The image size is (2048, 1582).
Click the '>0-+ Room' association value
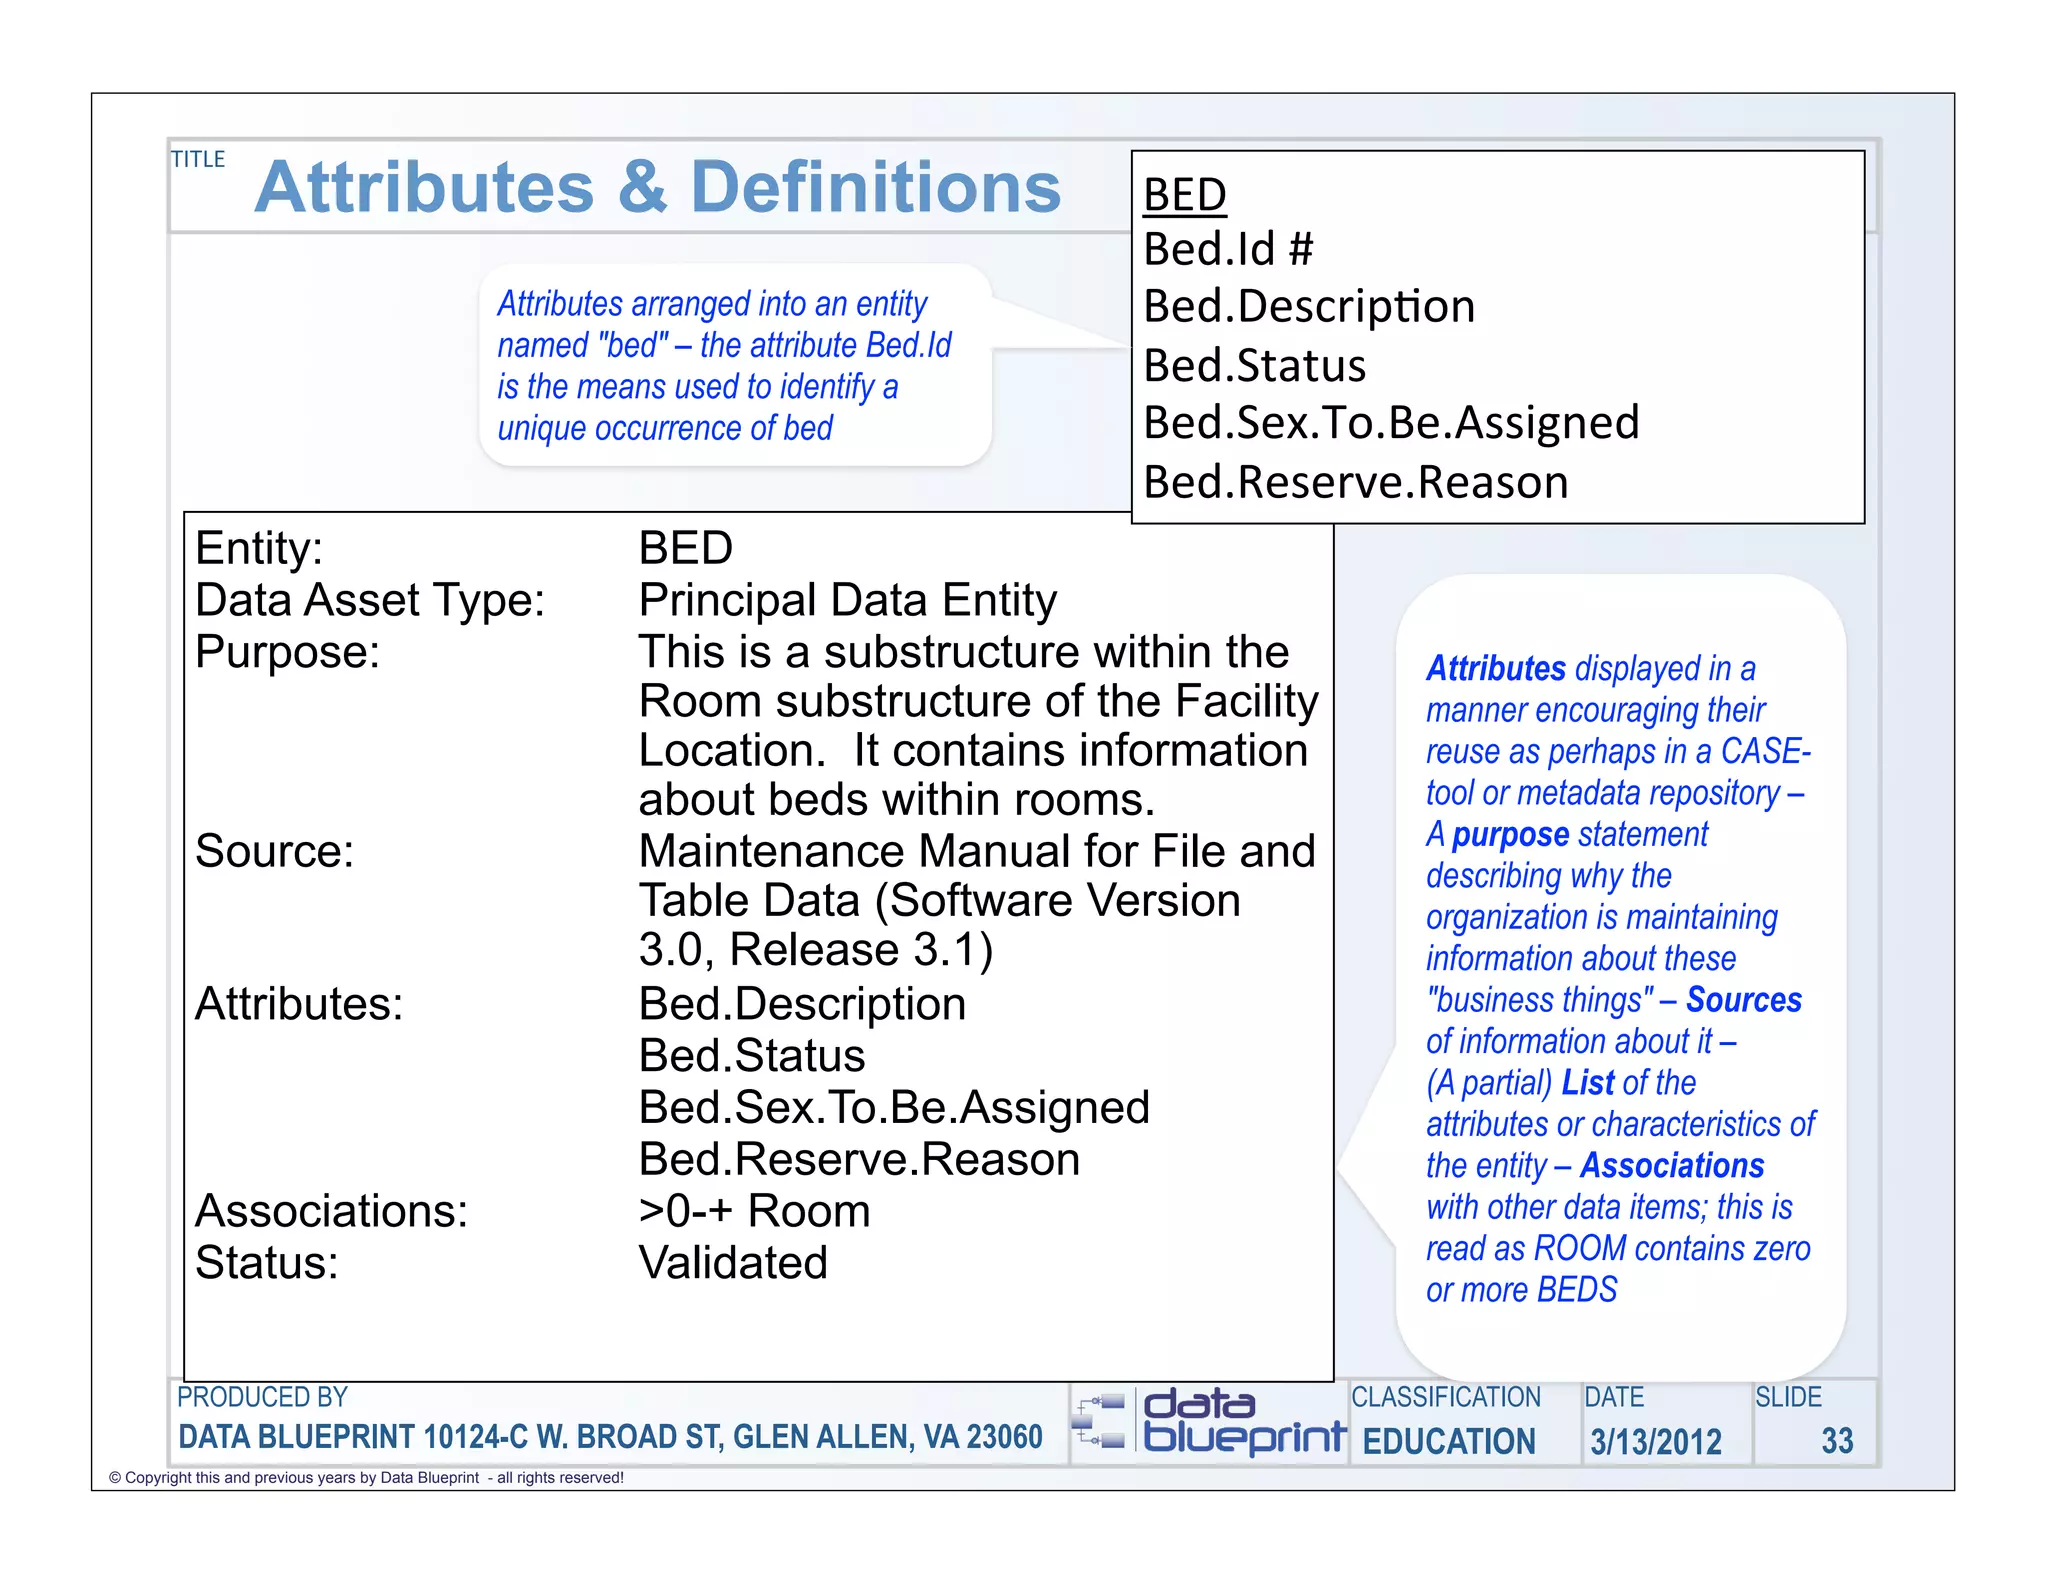point(754,1211)
